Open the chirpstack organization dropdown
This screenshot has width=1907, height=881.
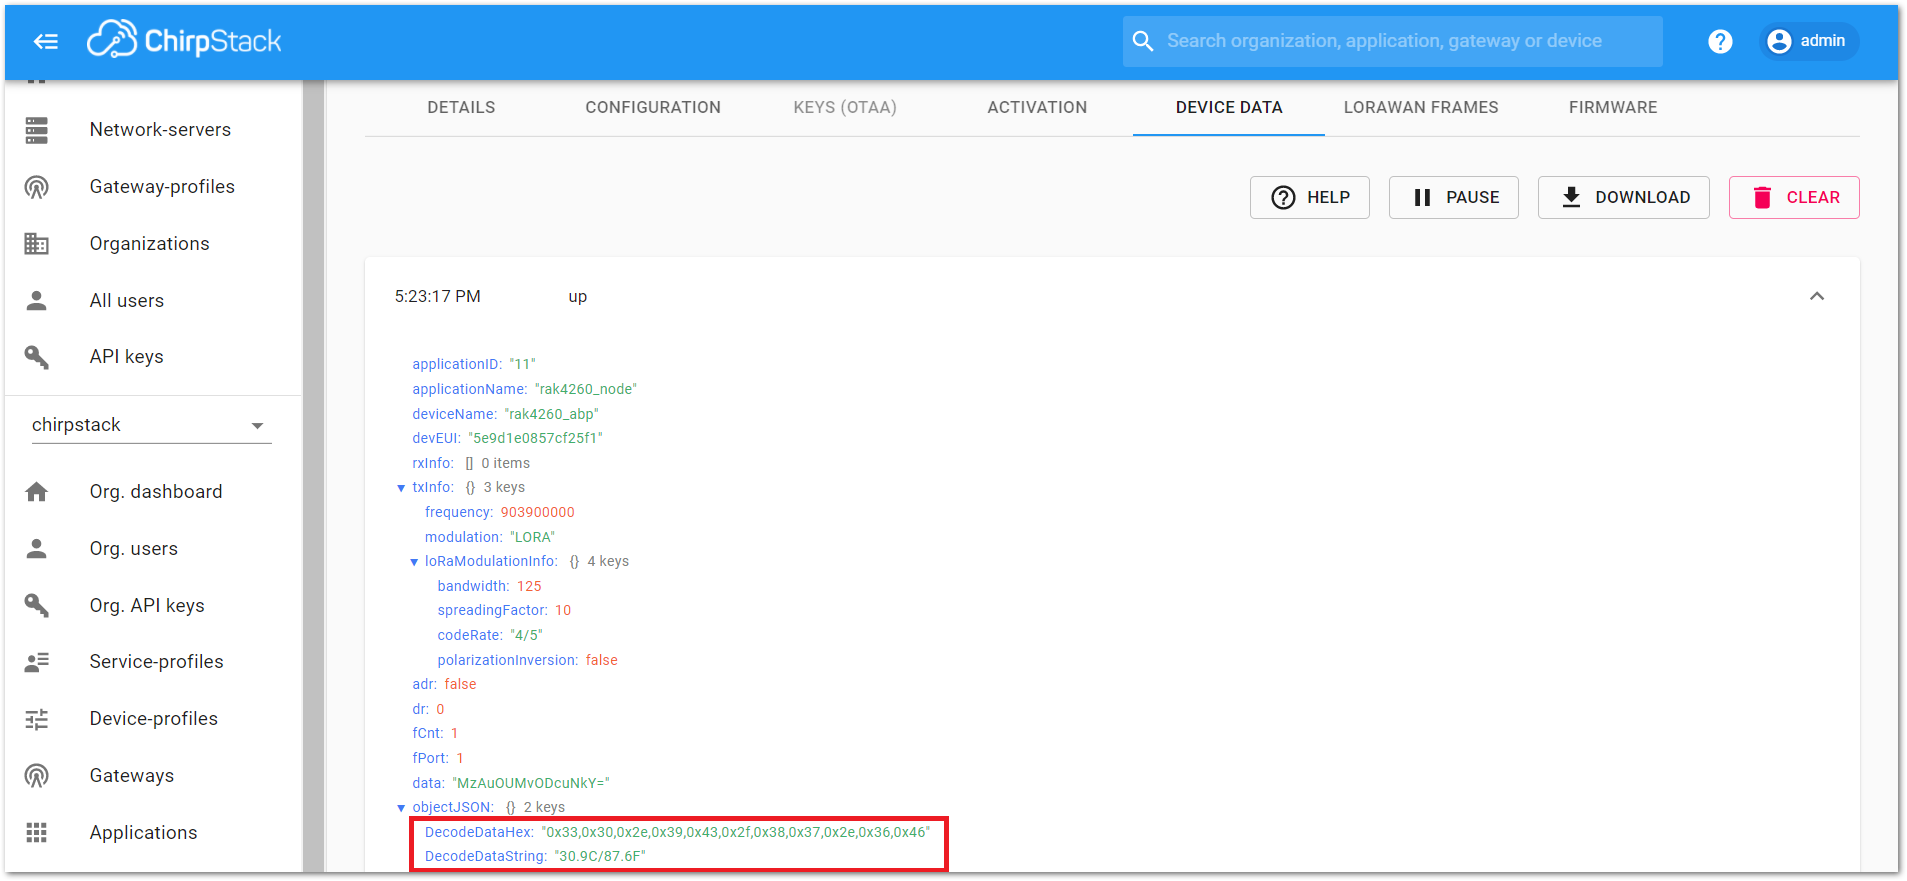(151, 425)
